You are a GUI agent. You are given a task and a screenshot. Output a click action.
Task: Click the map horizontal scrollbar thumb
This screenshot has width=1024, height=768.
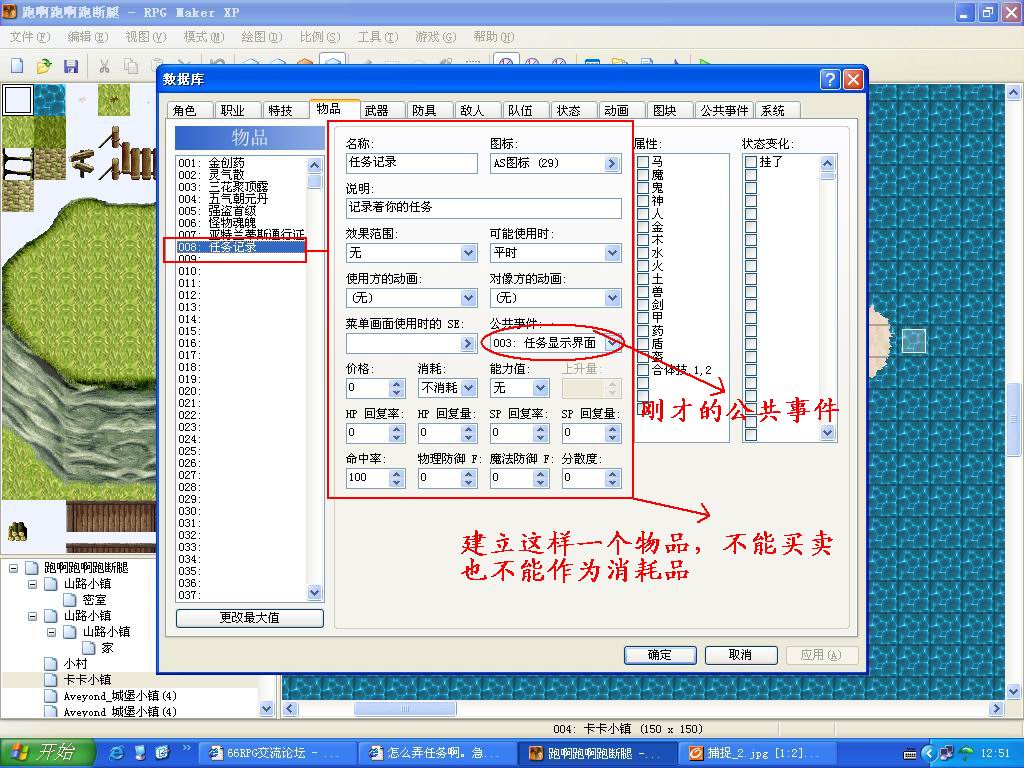pyautogui.click(x=405, y=708)
